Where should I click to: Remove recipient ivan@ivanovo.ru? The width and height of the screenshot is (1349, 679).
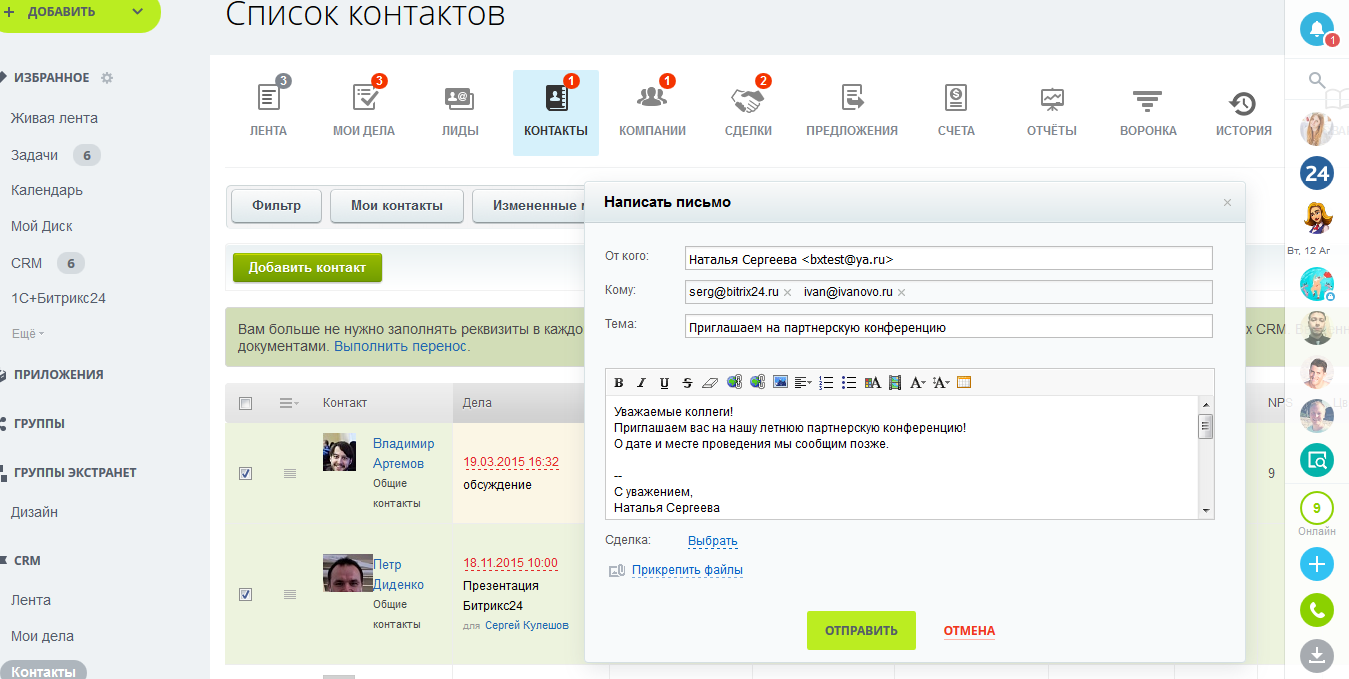[x=901, y=292]
